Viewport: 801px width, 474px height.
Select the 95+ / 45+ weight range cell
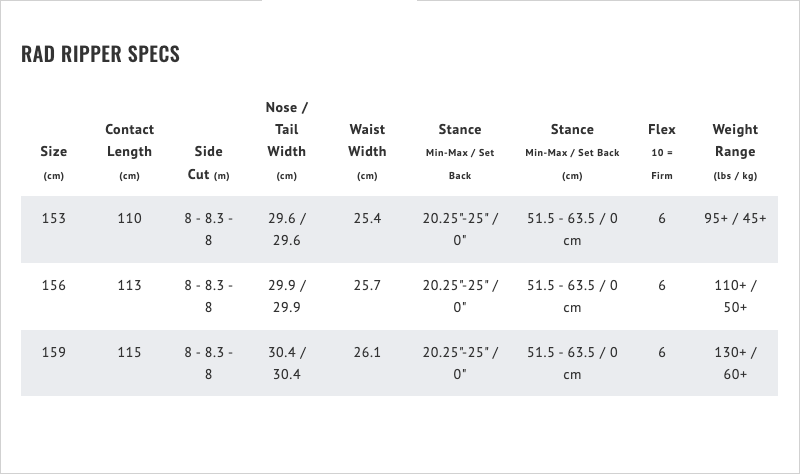tap(735, 218)
